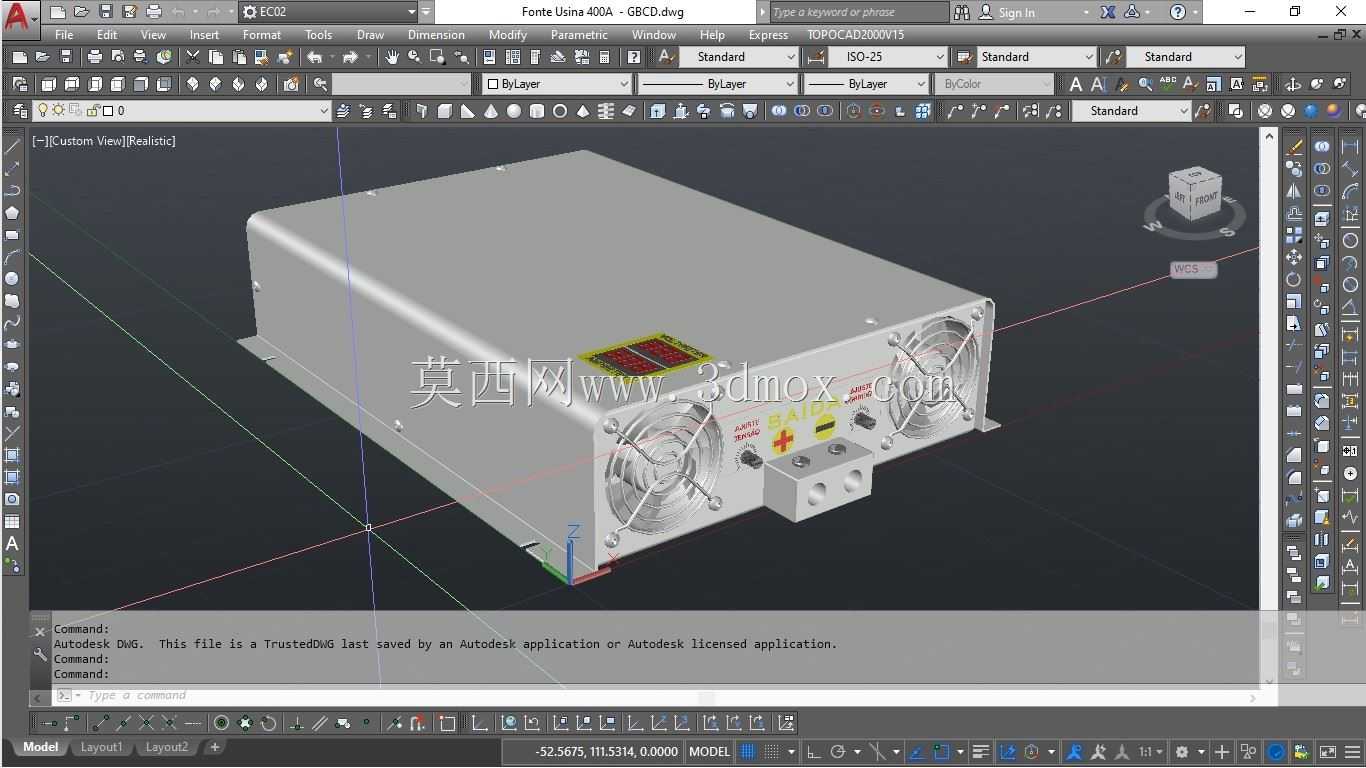The width and height of the screenshot is (1366, 768).
Task: Toggle MODEL space button in status bar
Action: pos(710,752)
